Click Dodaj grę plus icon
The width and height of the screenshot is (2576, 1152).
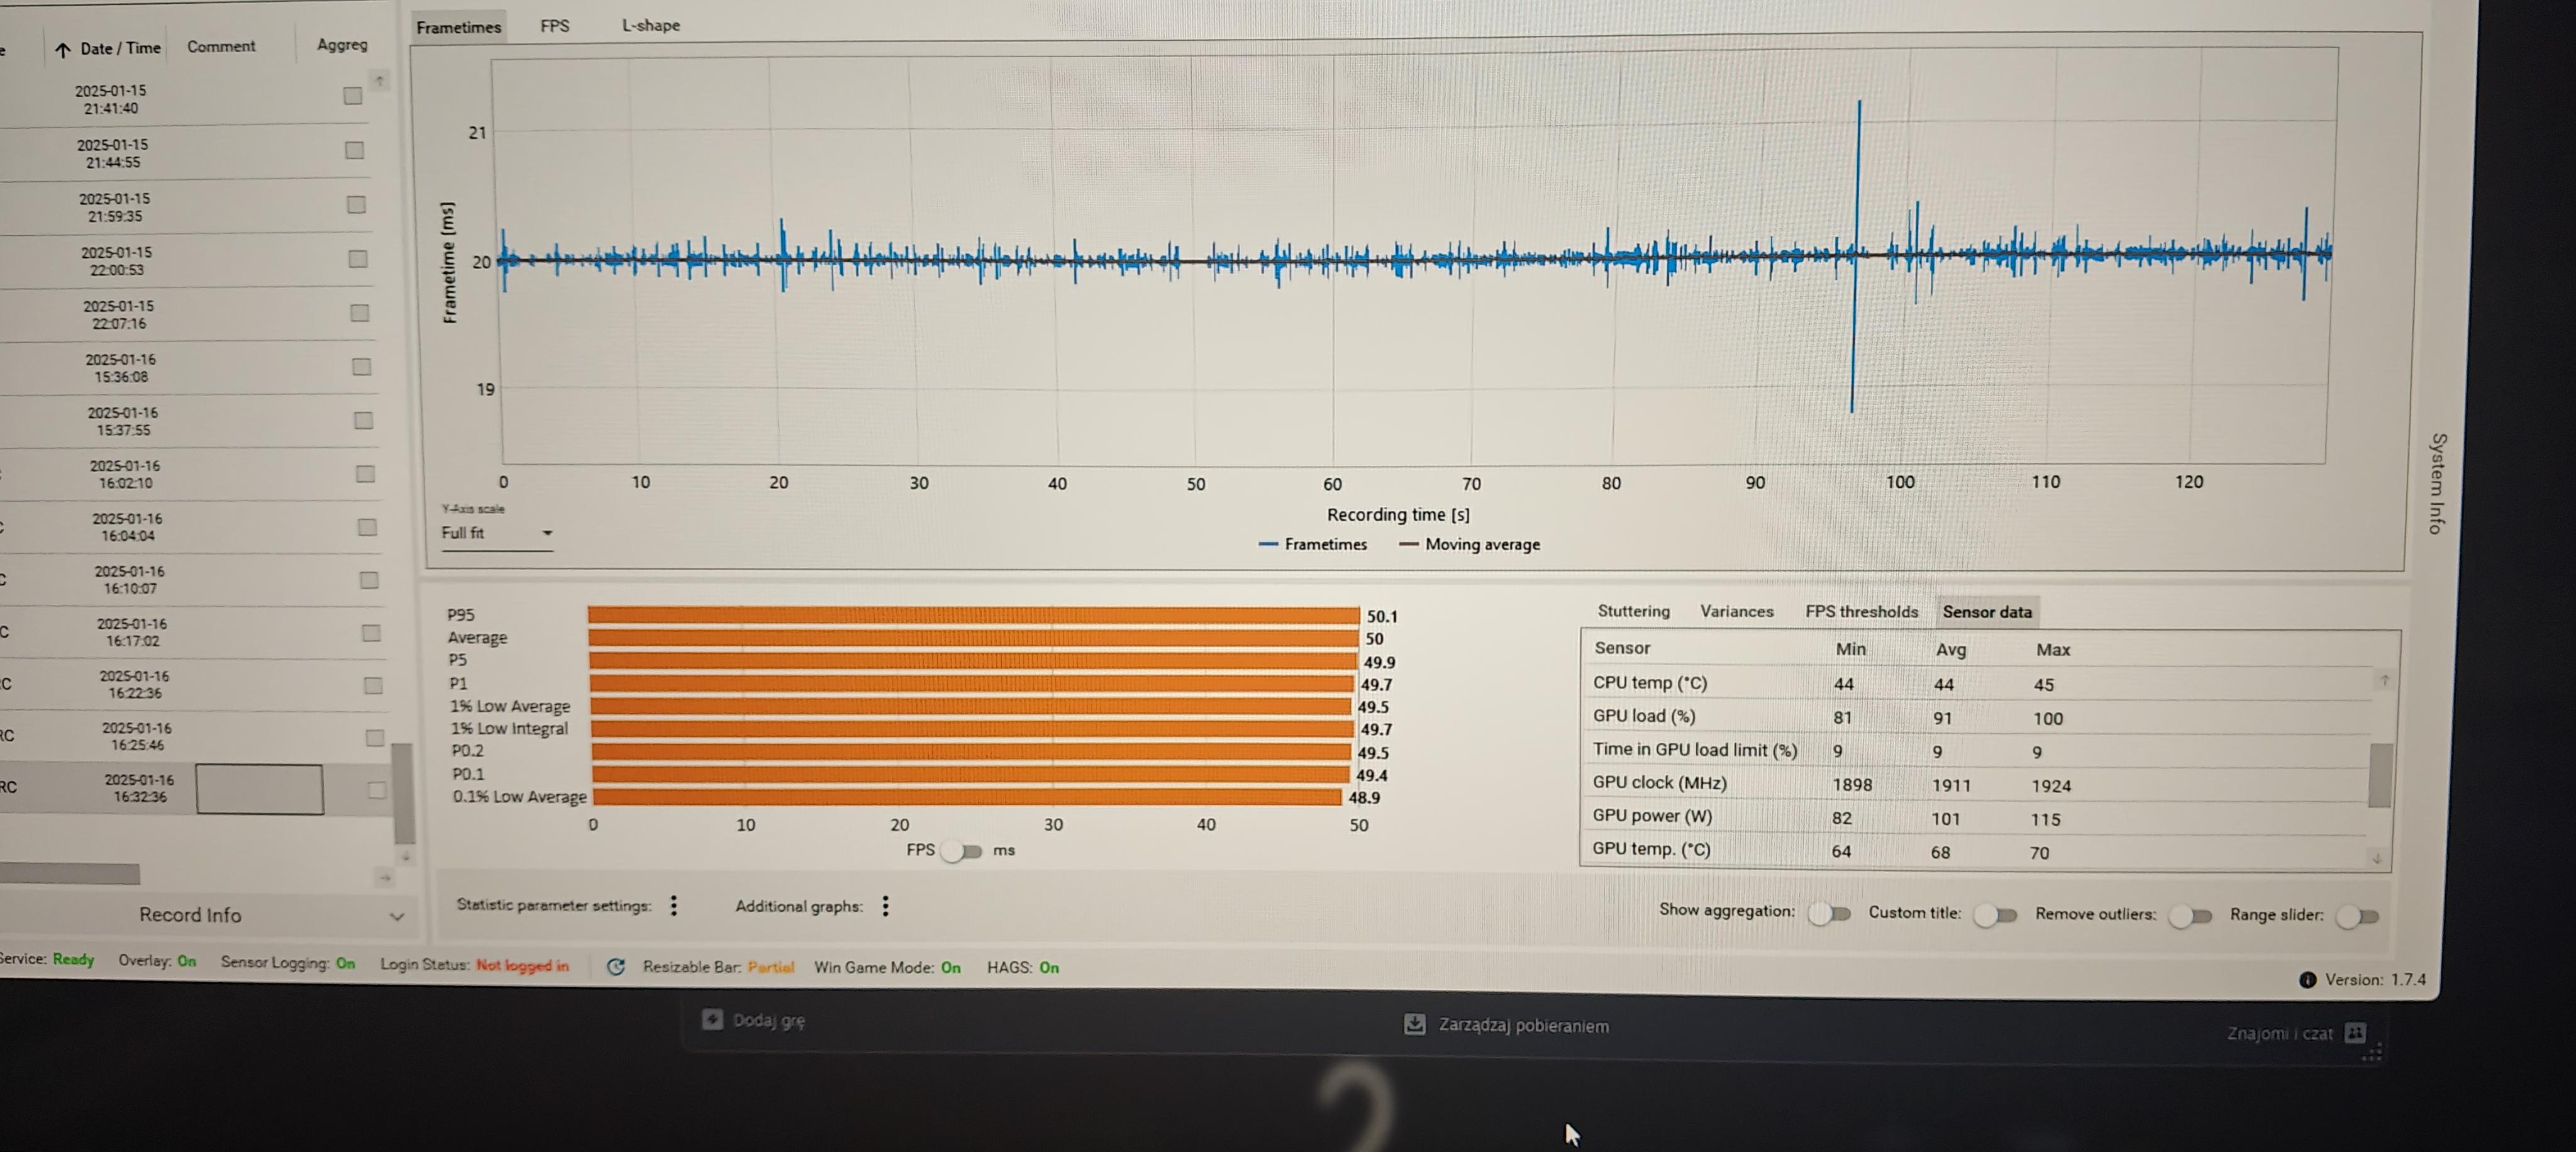click(x=712, y=1019)
